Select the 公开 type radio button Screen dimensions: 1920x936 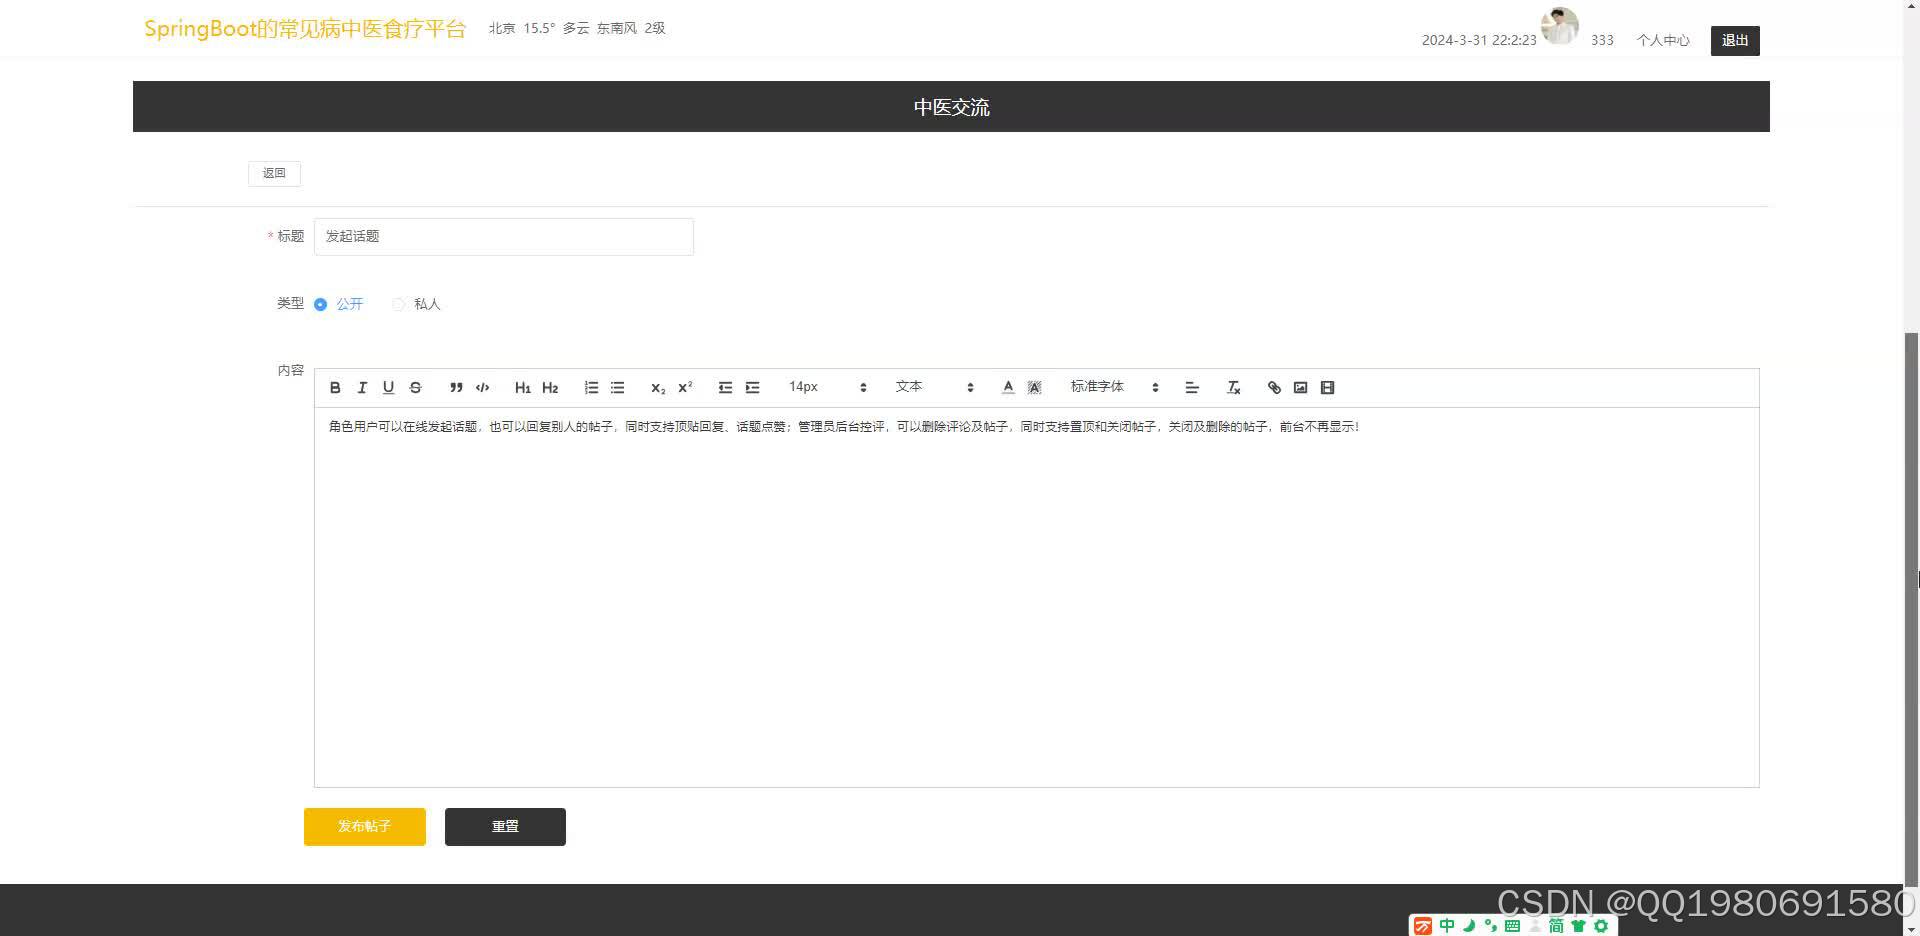[320, 304]
